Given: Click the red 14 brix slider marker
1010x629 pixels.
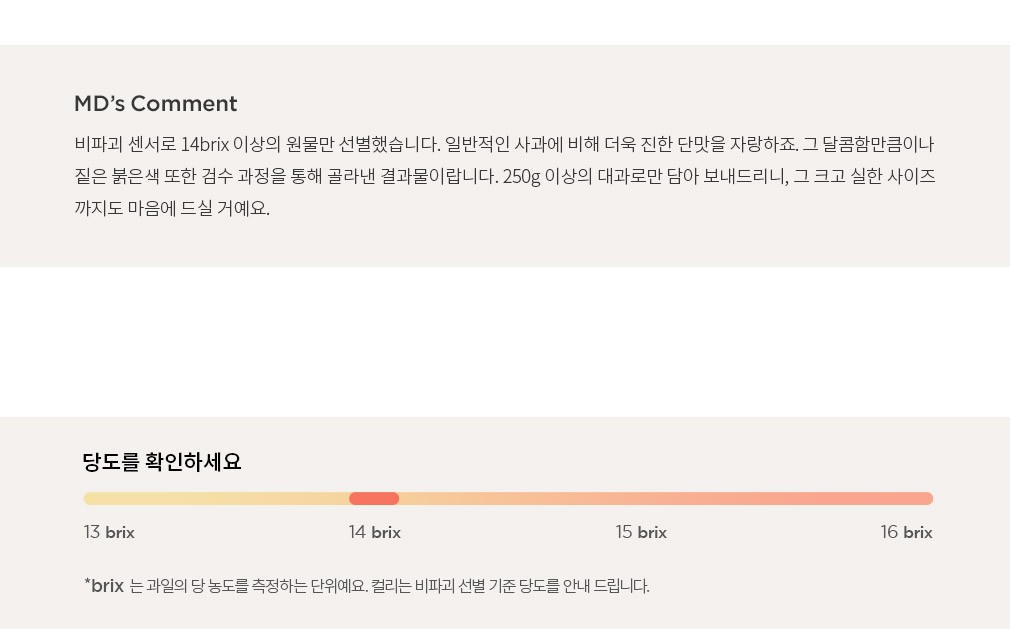Looking at the screenshot, I should [x=374, y=498].
